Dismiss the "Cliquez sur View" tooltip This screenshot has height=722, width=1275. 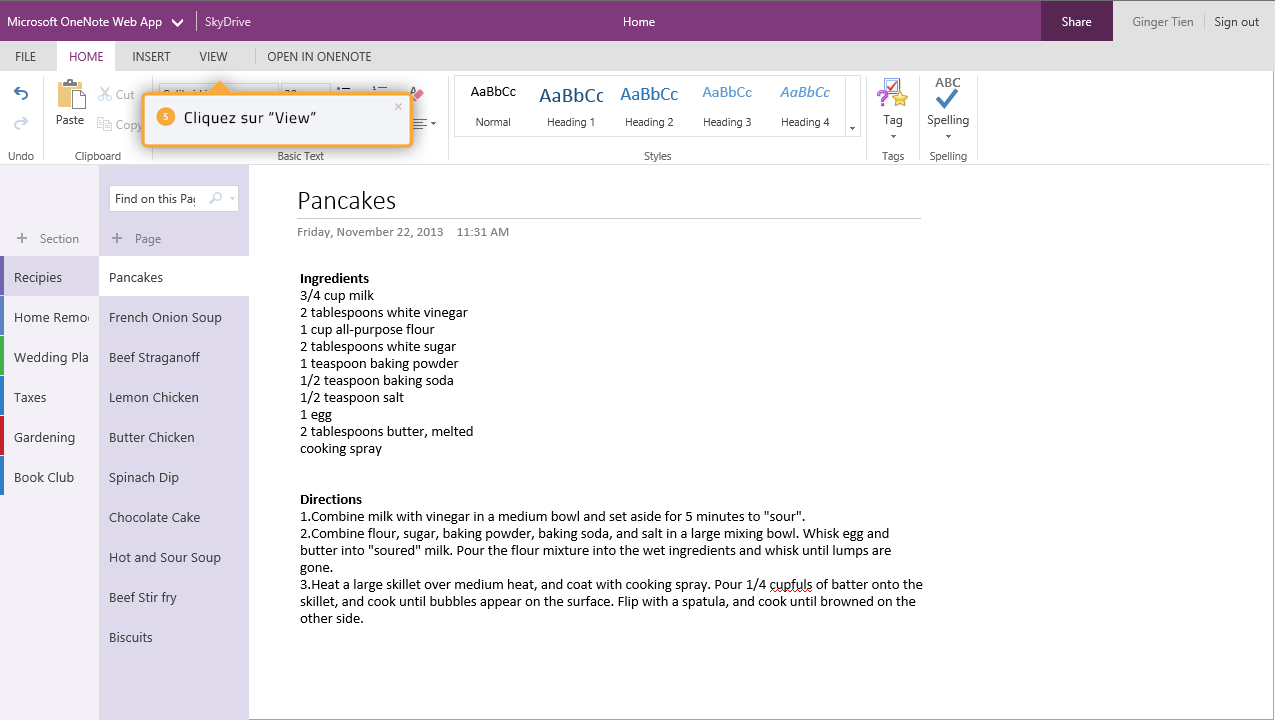(x=397, y=105)
